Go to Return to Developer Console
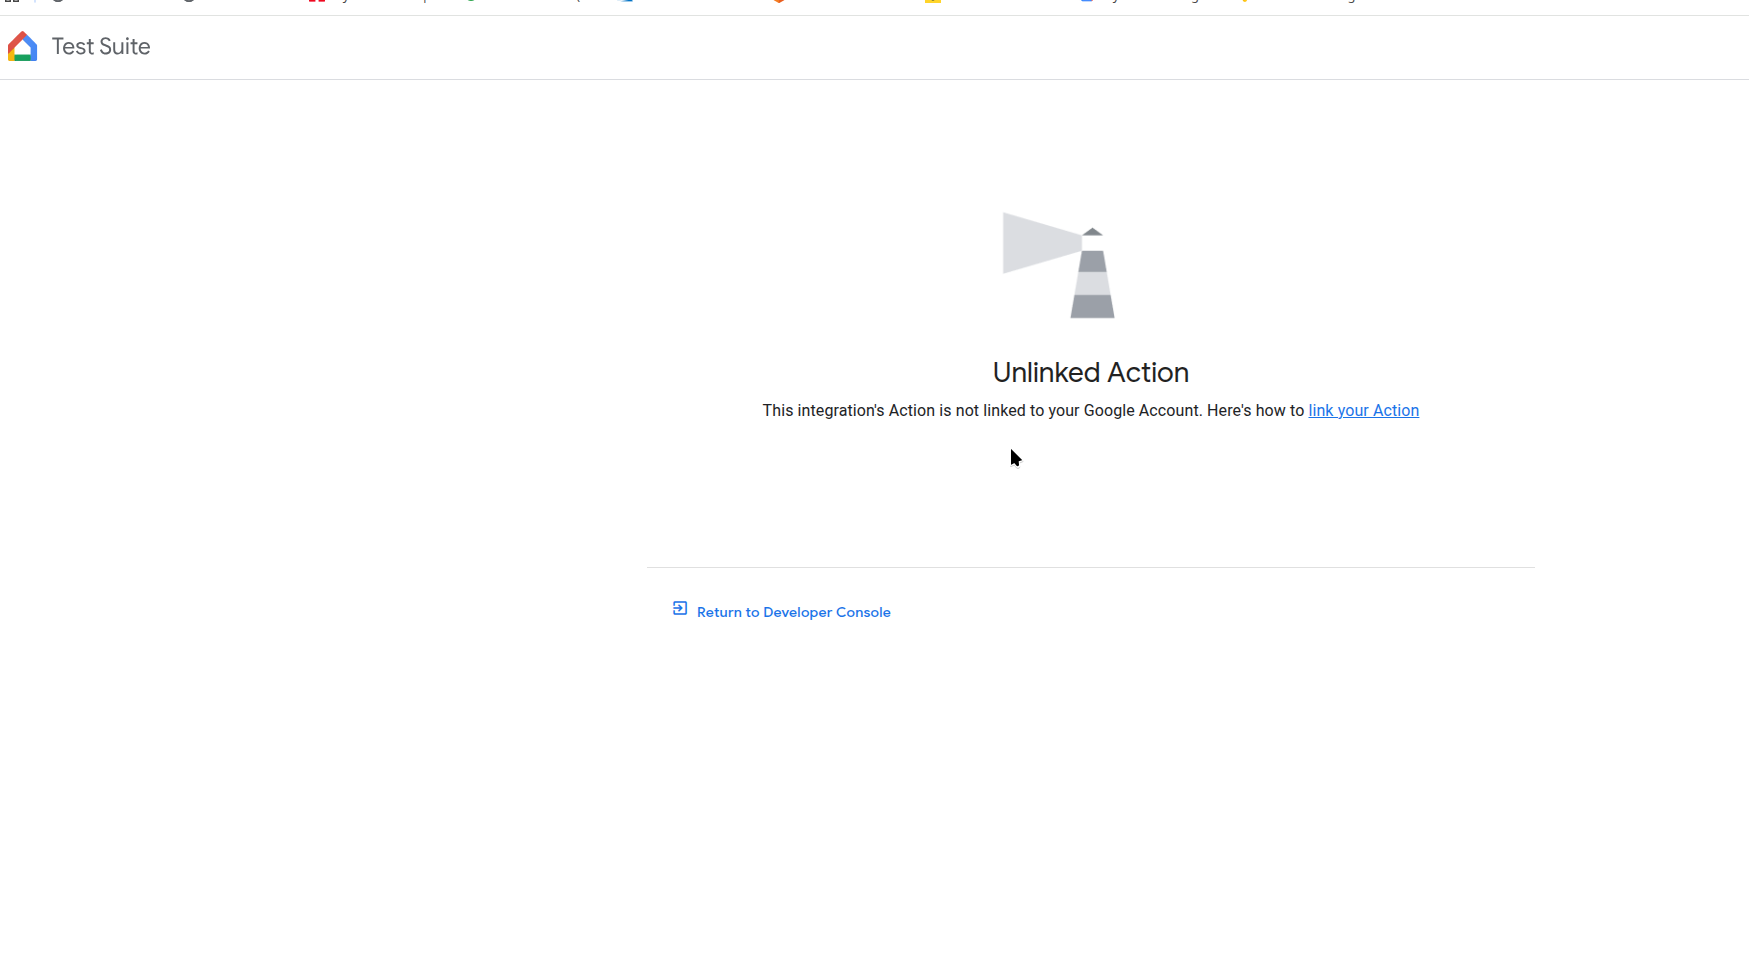 point(793,612)
